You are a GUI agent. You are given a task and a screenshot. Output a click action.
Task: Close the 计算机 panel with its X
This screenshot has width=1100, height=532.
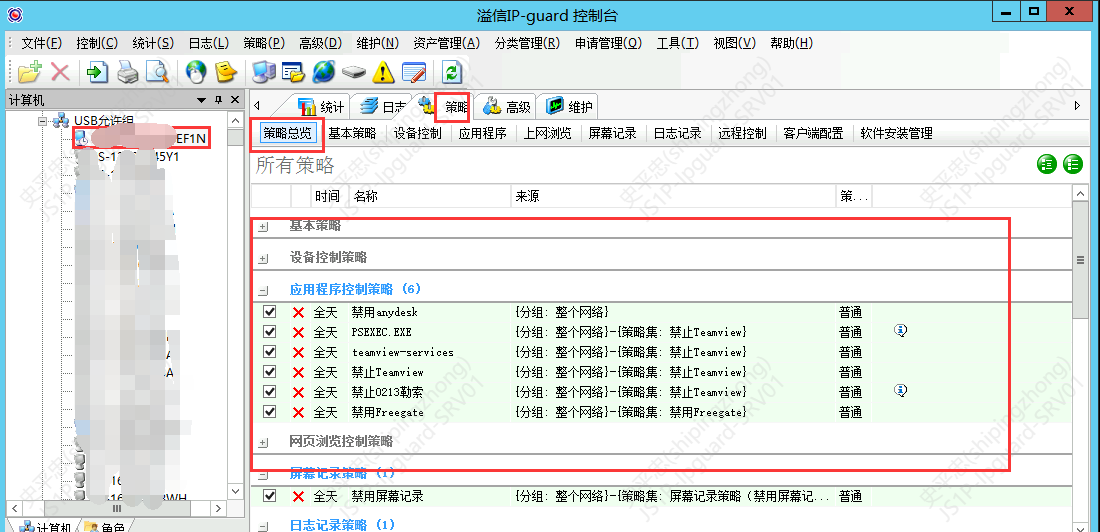pyautogui.click(x=235, y=100)
